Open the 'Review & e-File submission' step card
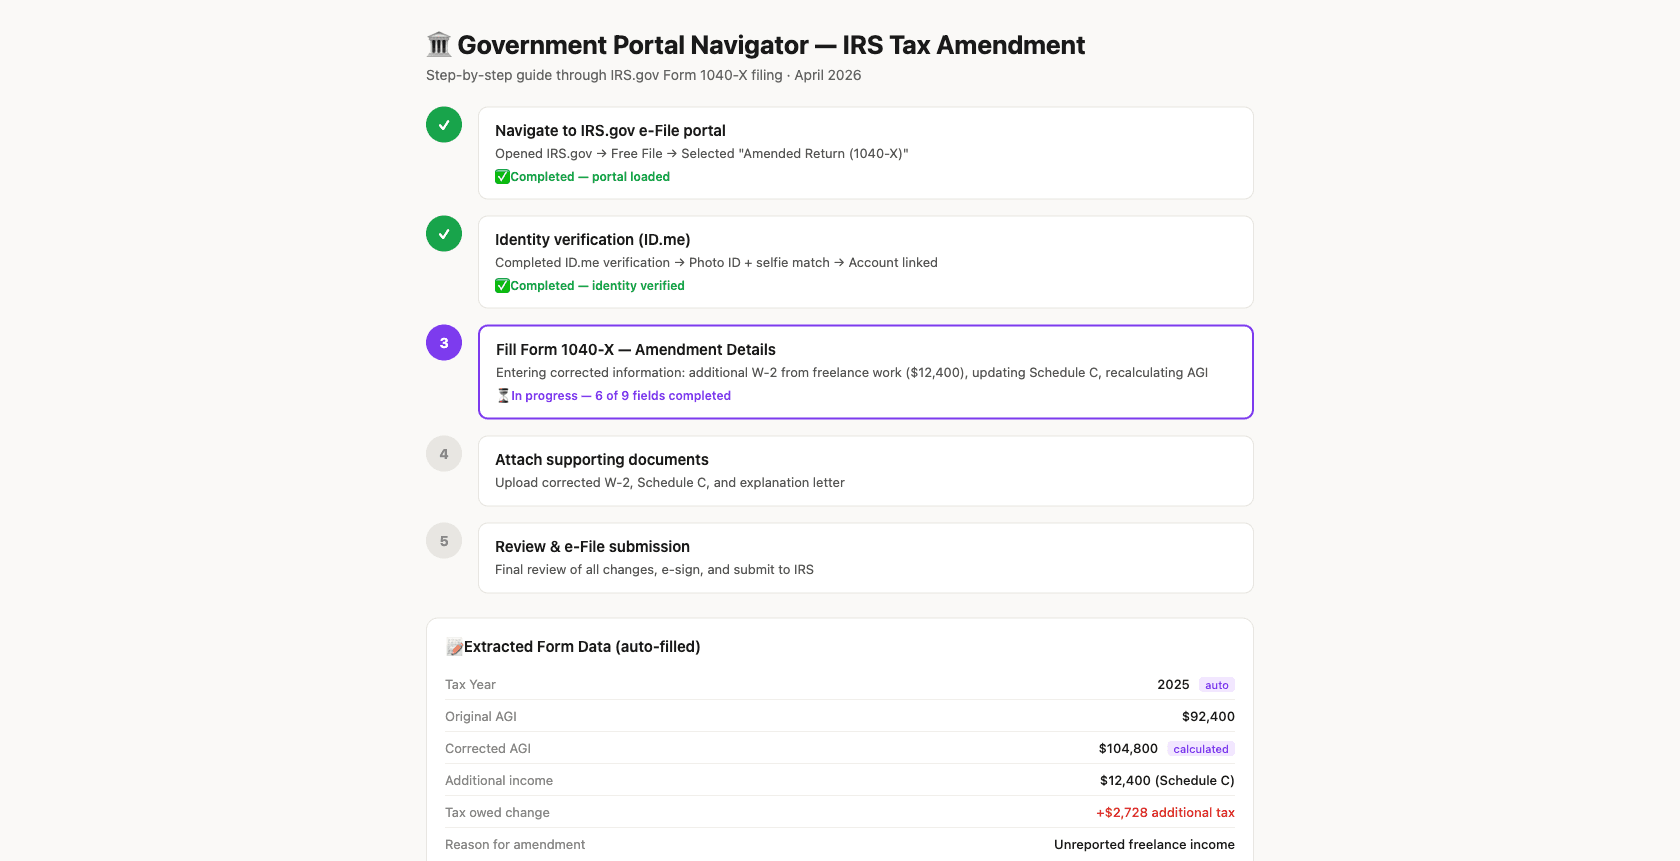Screen dimensions: 1680x861 tap(866, 558)
